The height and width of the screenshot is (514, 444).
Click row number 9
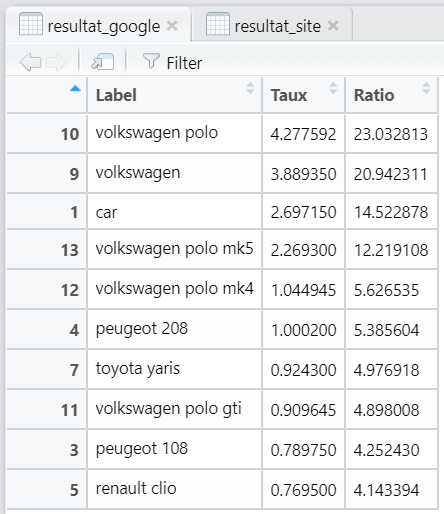[x=74, y=174]
